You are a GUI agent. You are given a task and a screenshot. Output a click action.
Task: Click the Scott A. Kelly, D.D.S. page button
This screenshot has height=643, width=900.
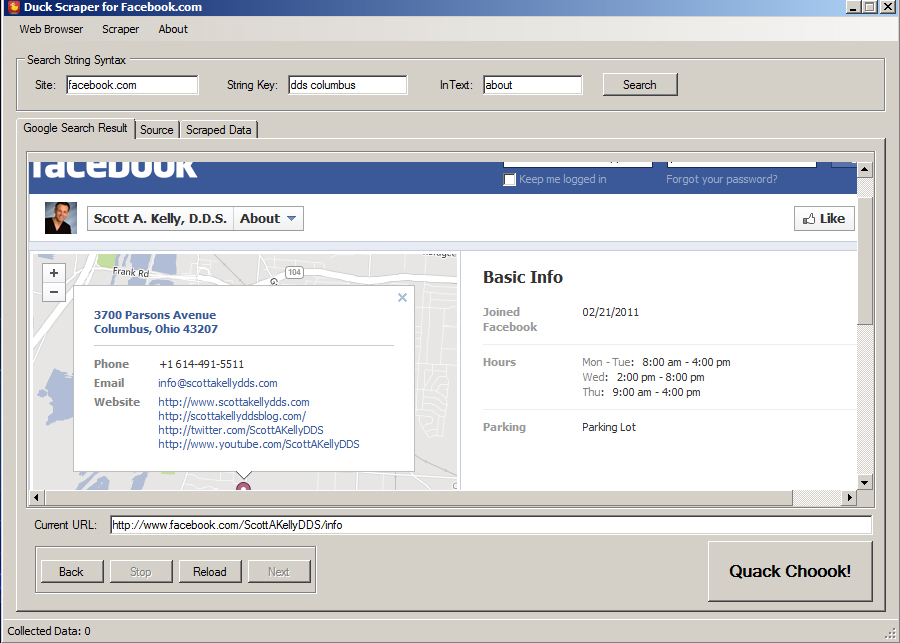160,219
